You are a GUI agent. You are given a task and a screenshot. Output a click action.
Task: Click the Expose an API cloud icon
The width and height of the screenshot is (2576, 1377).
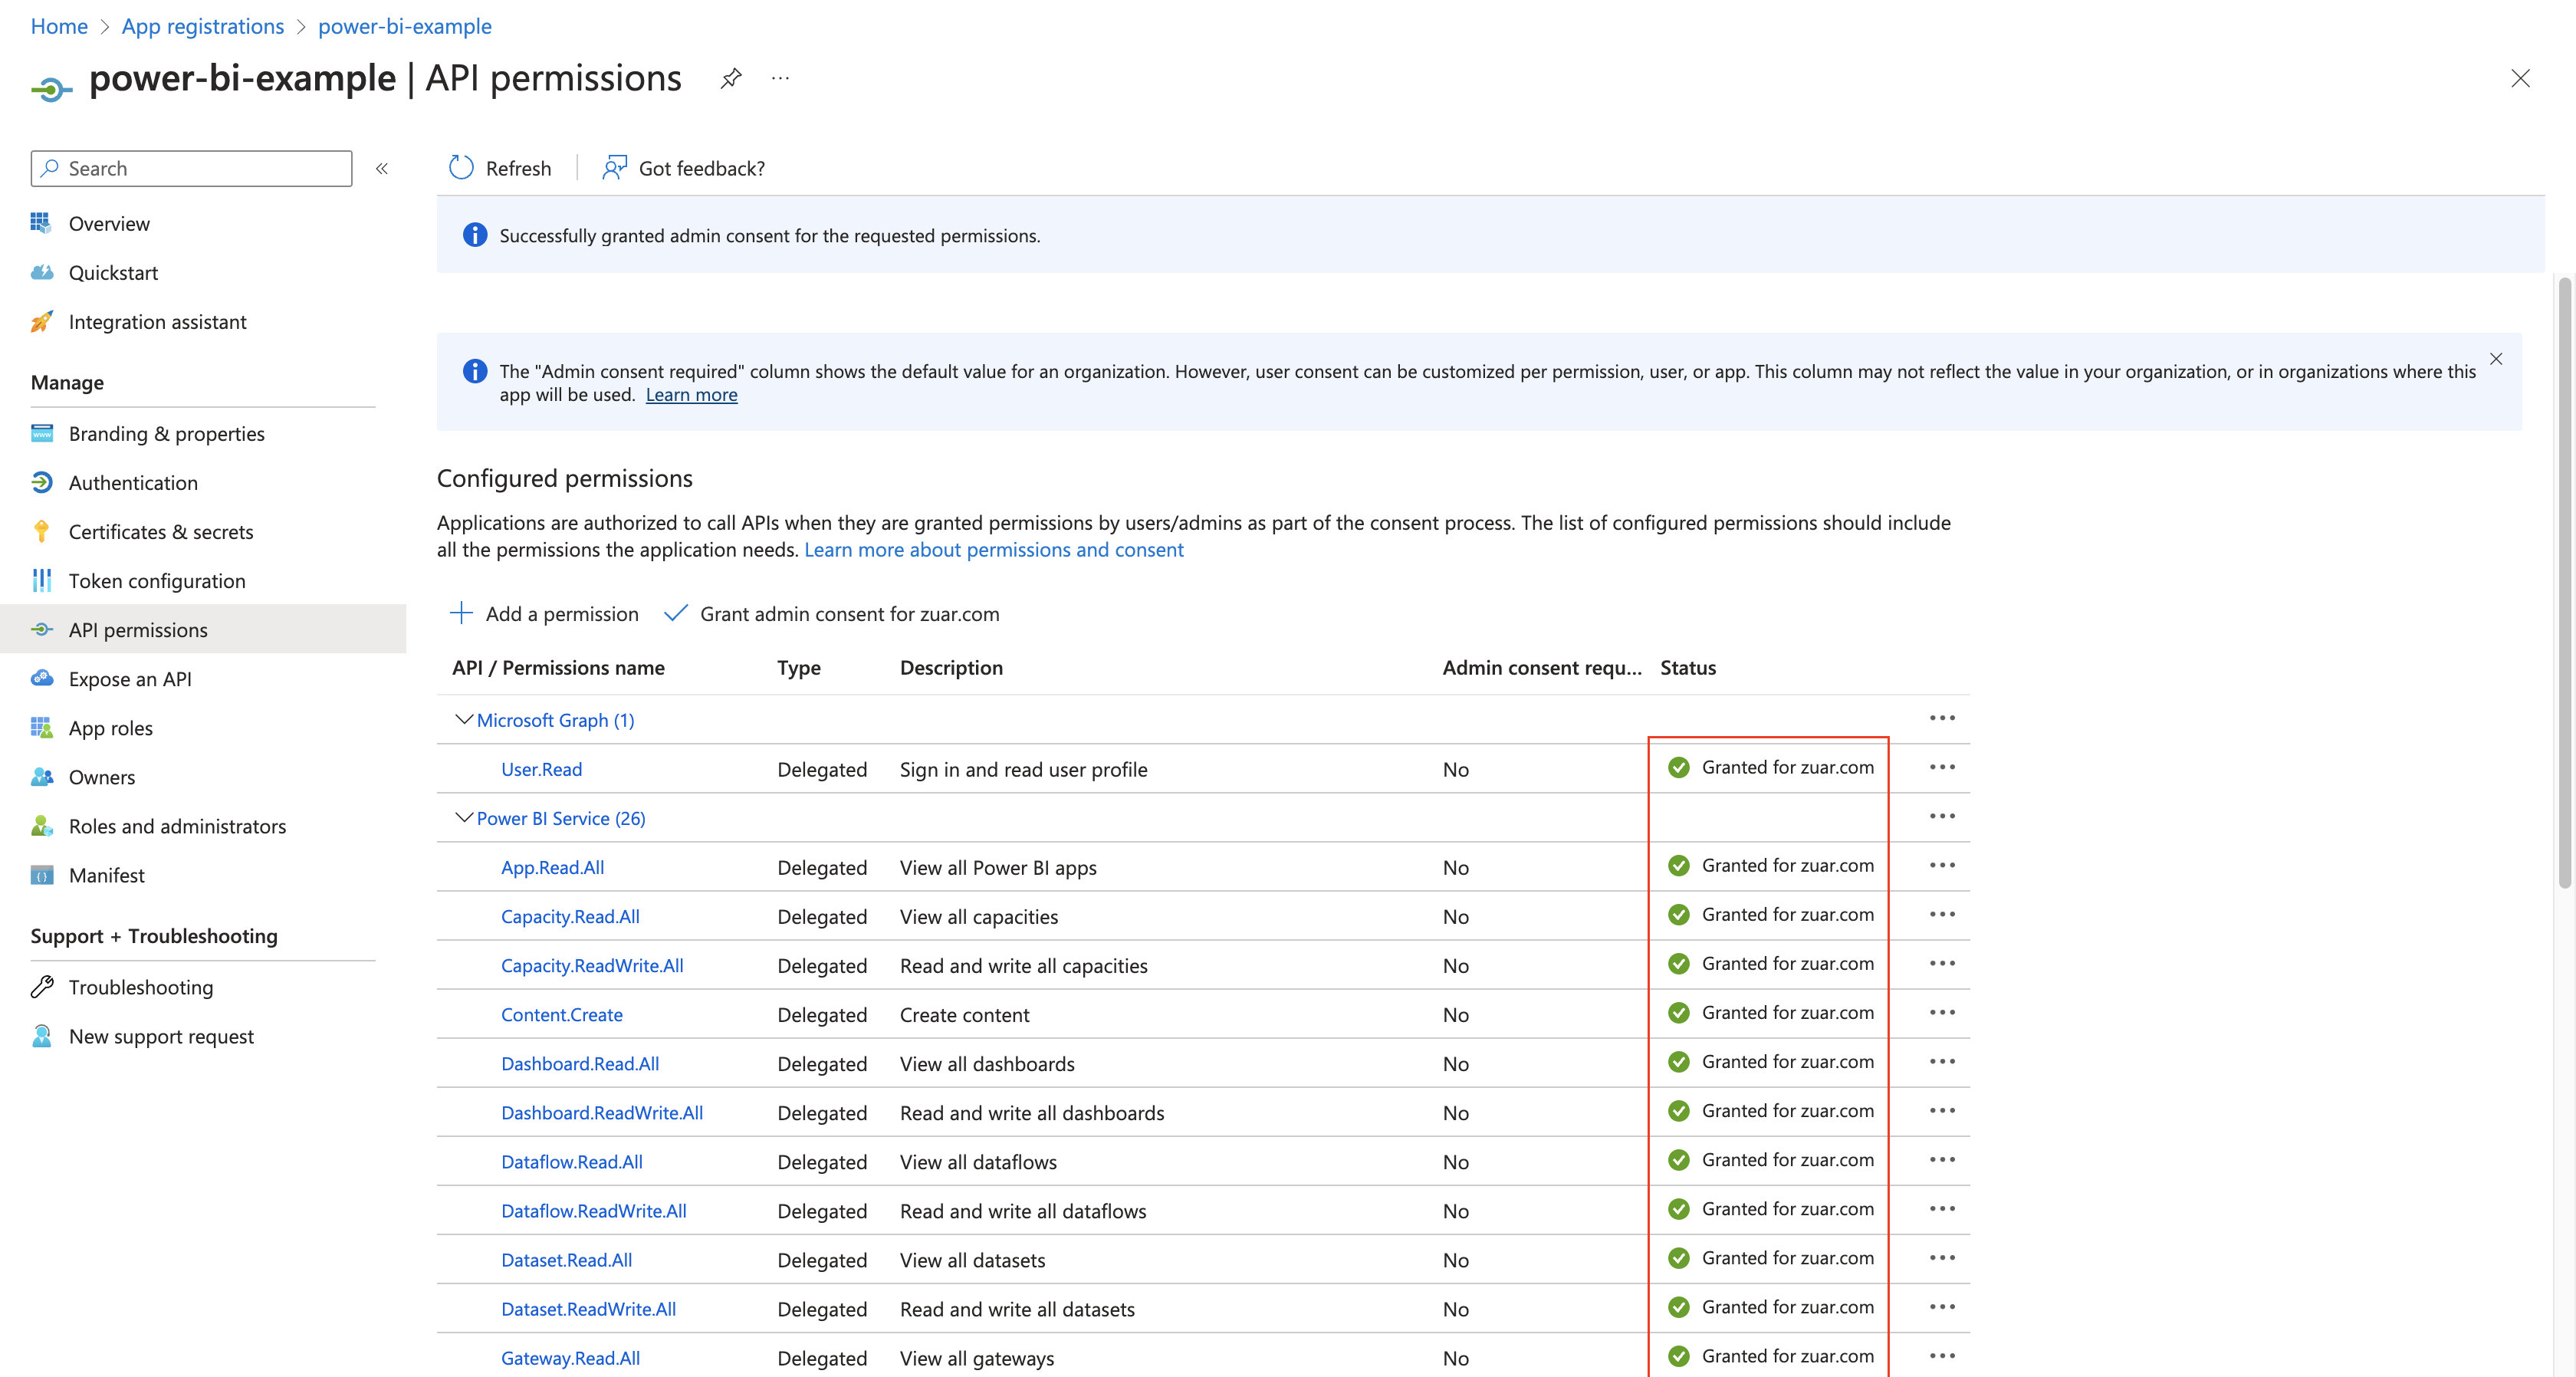click(x=42, y=678)
